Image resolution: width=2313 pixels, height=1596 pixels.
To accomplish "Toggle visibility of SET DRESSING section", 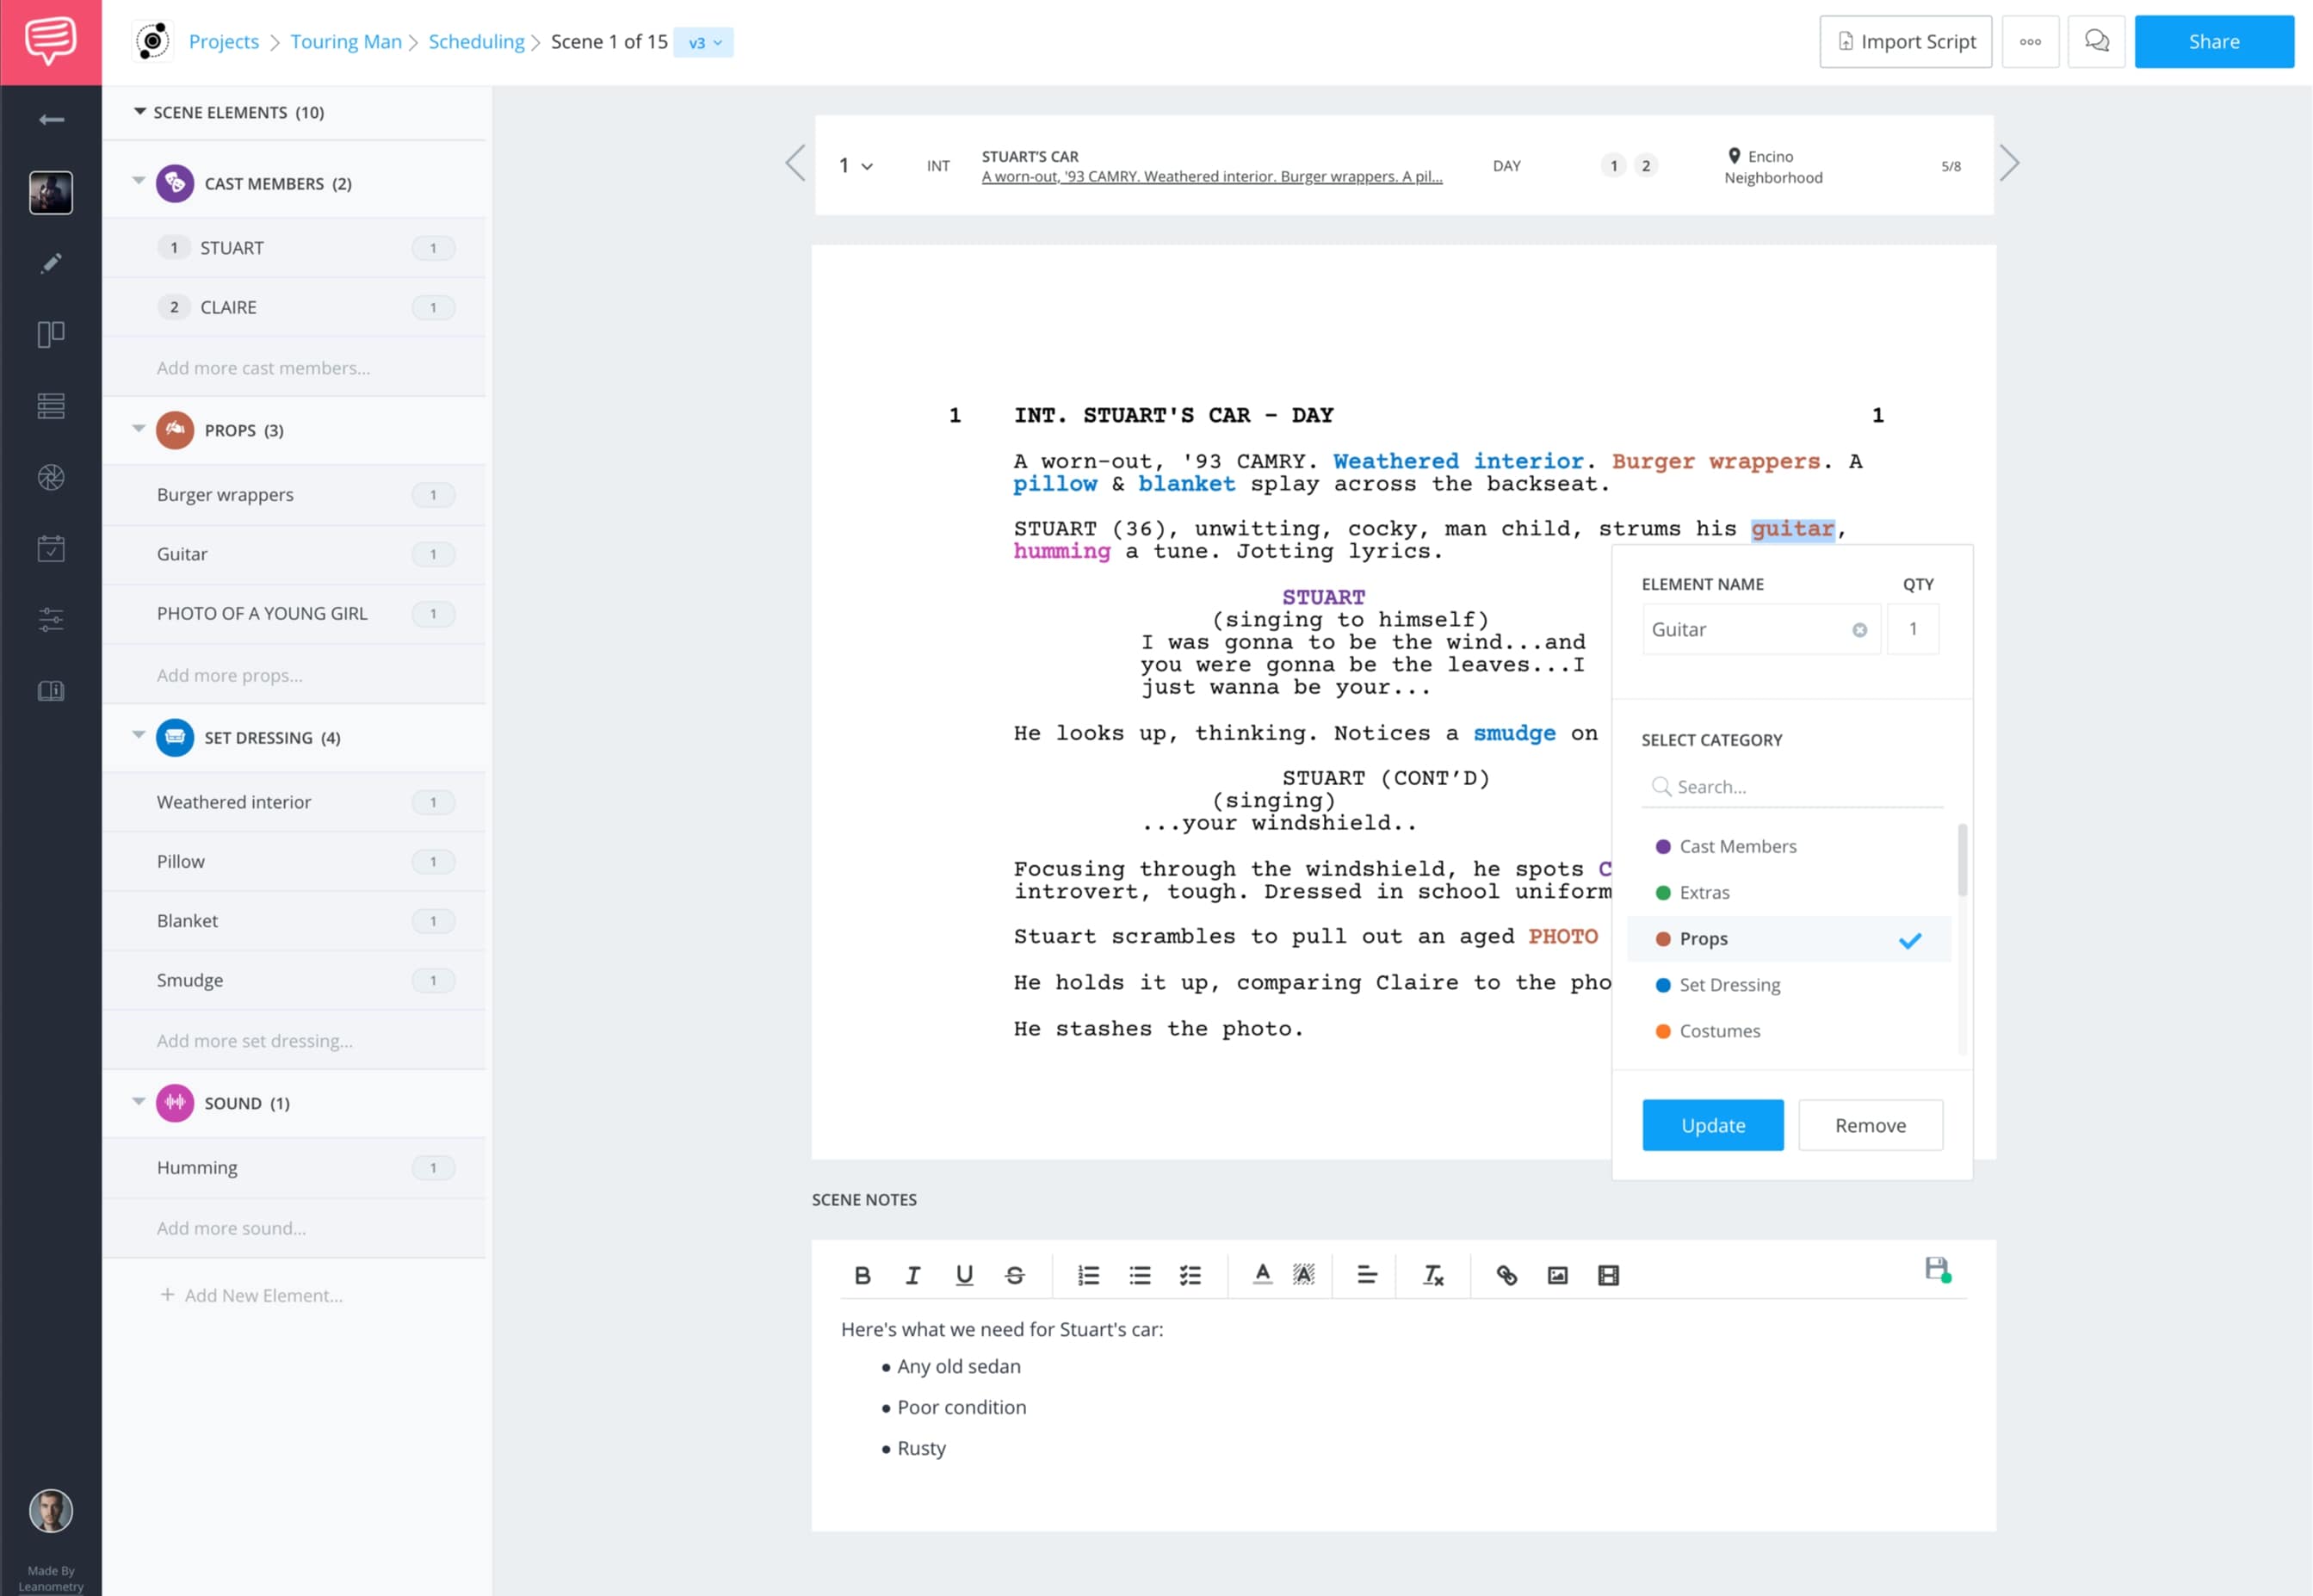I will coord(139,737).
